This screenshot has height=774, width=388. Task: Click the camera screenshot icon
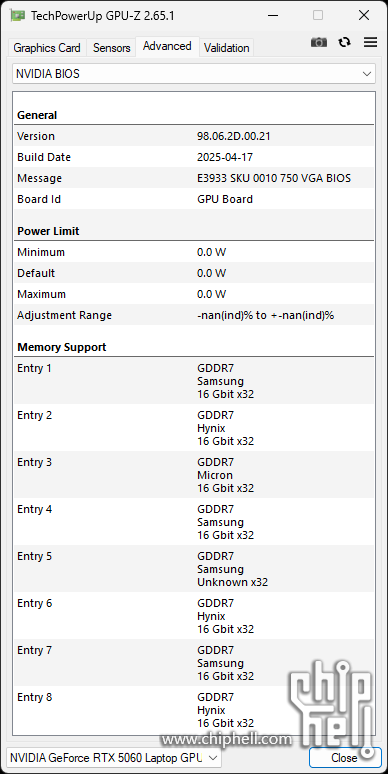(x=319, y=42)
